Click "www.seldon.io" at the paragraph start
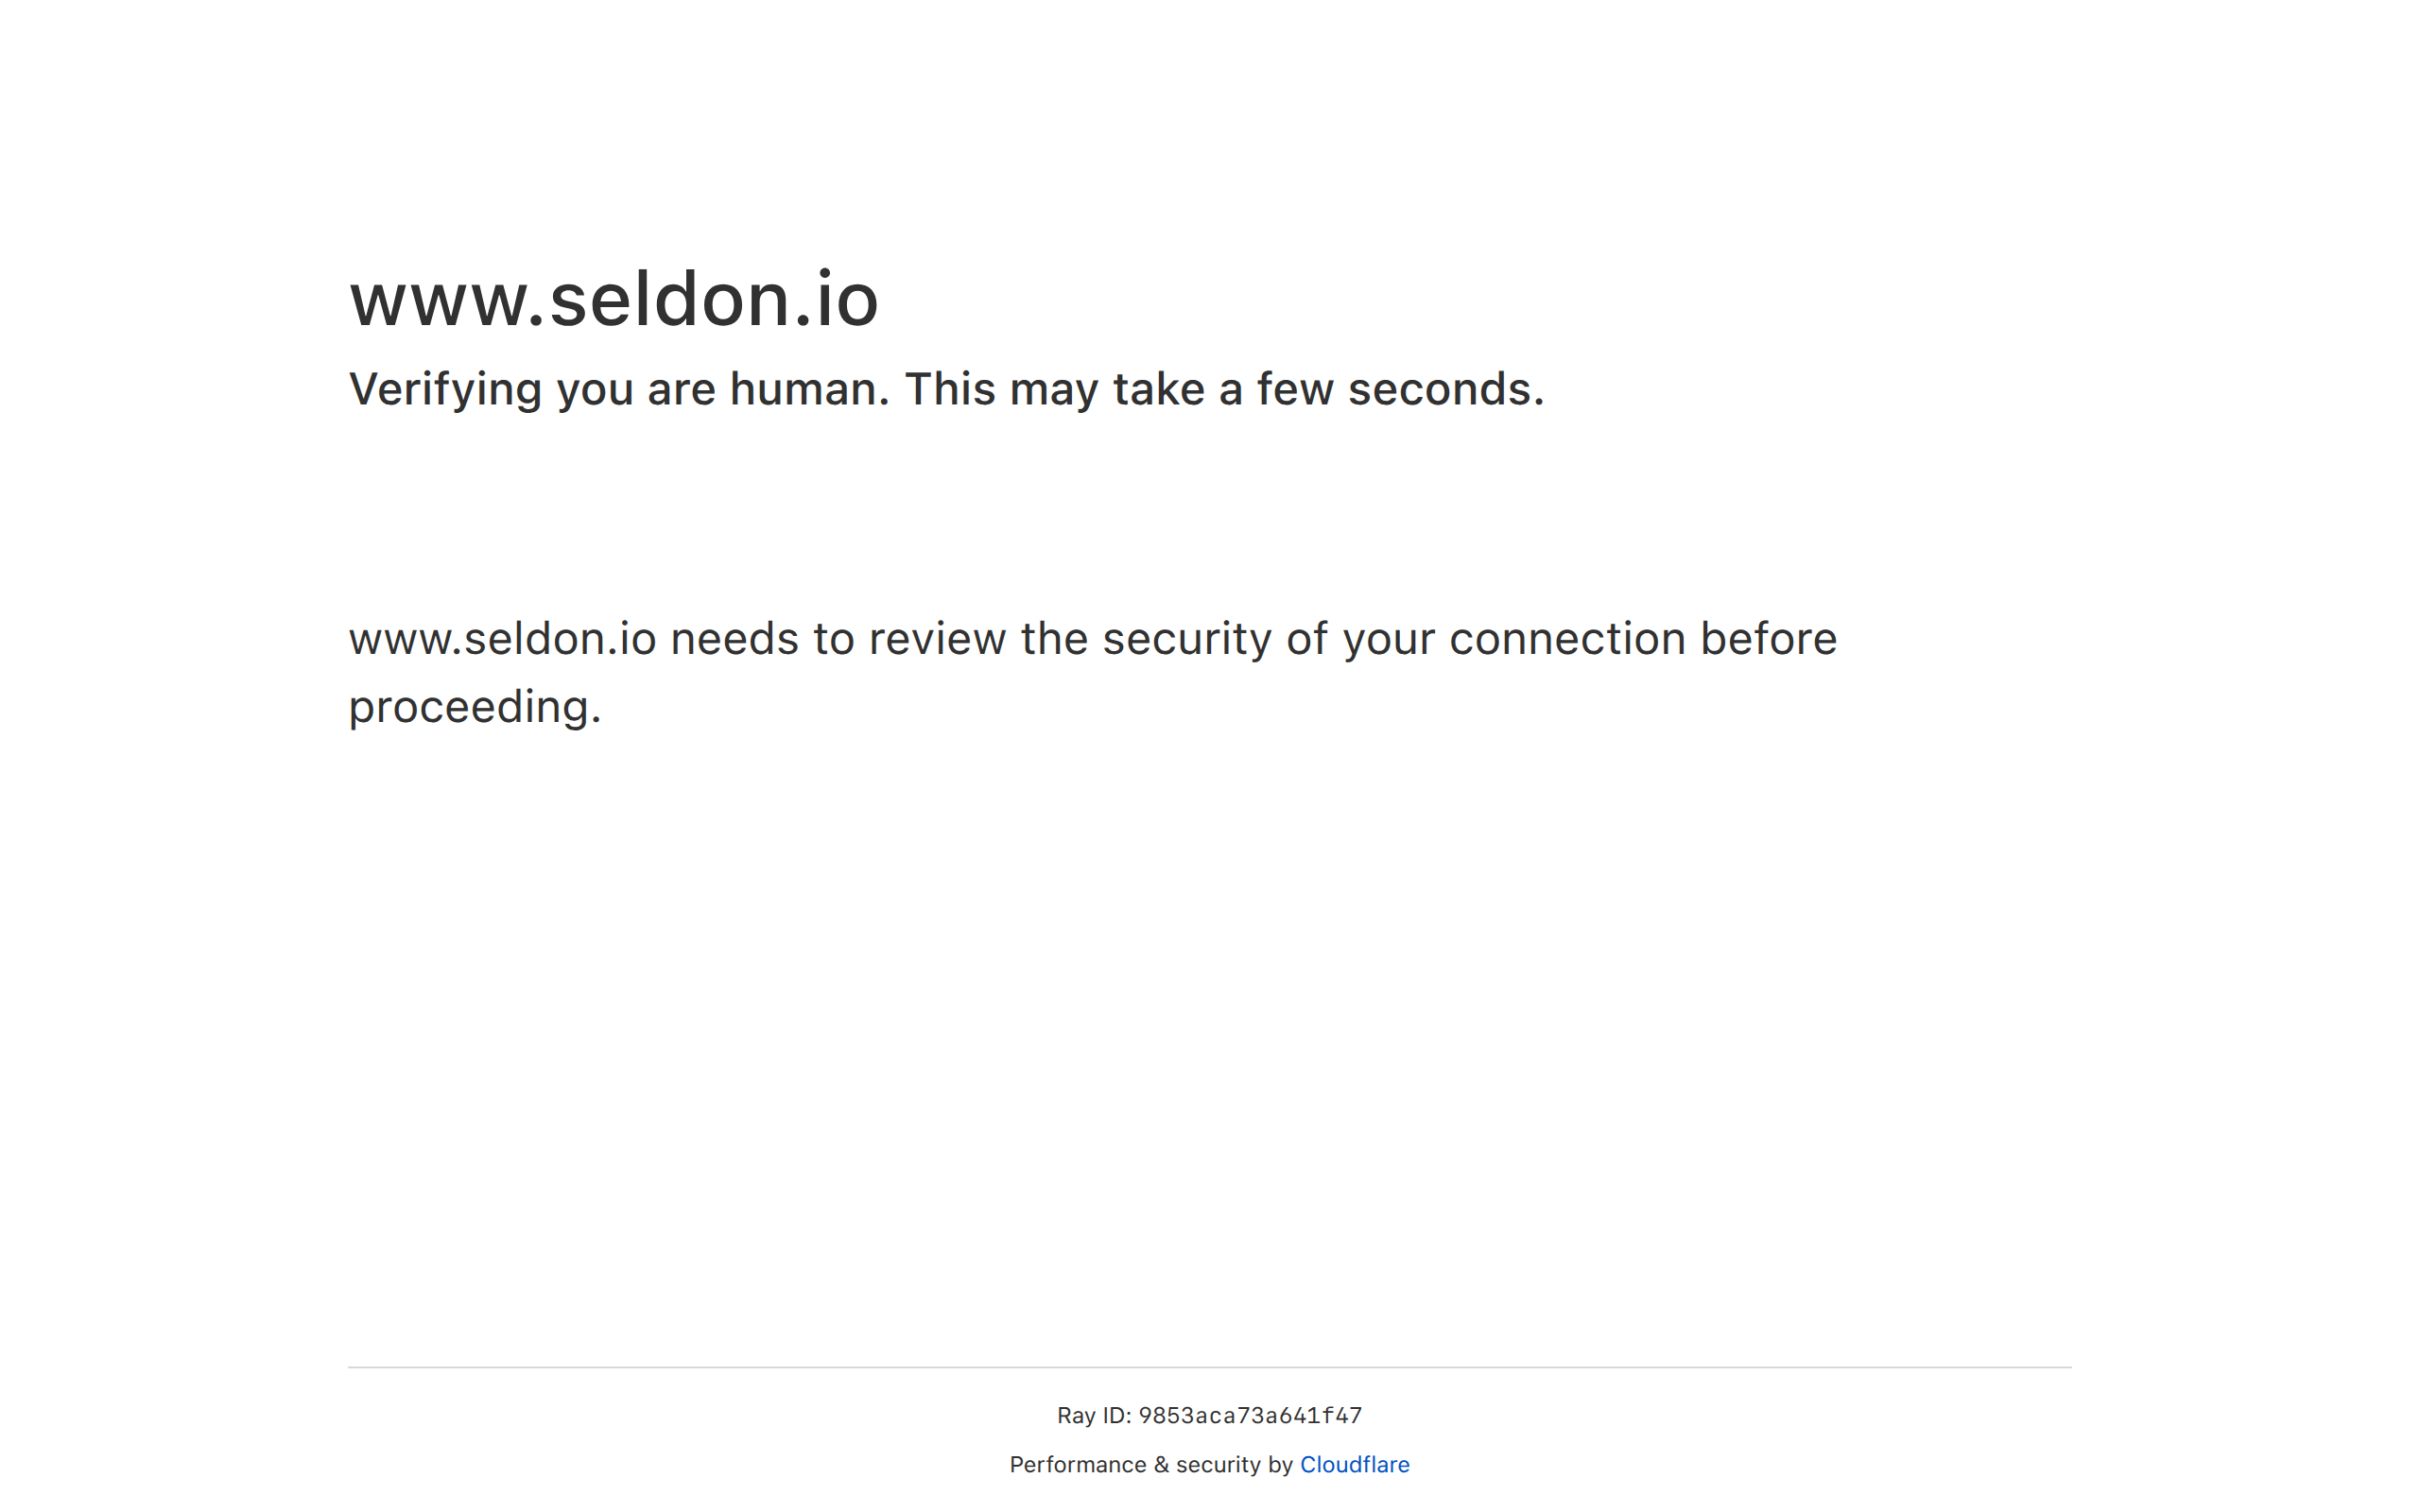 pos(502,639)
